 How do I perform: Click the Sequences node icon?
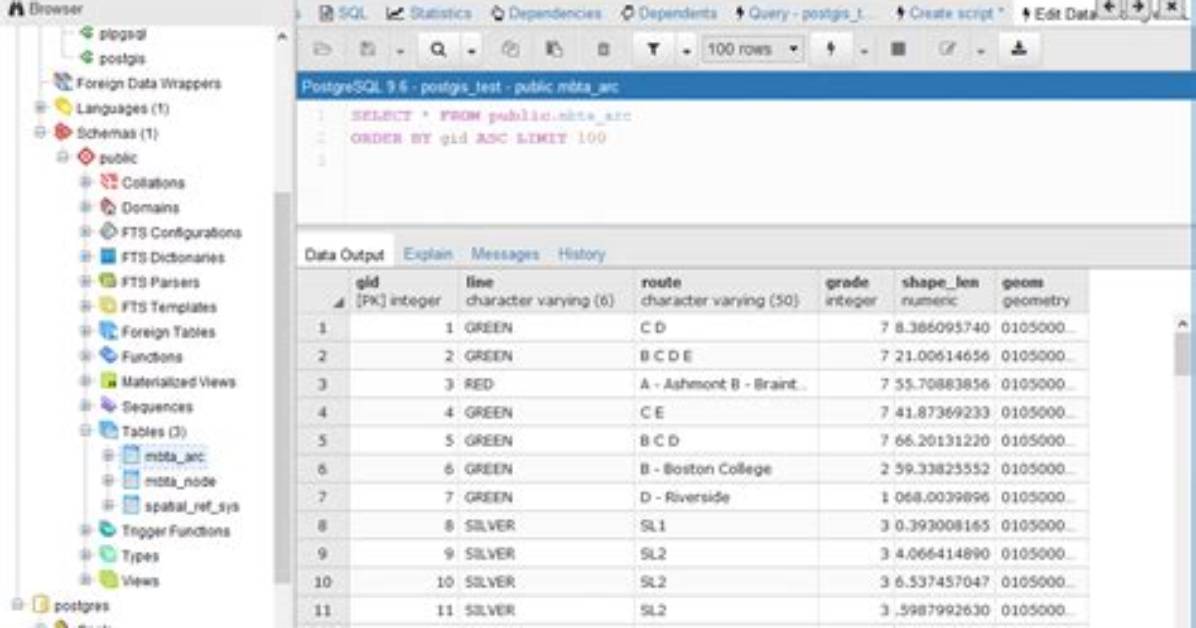109,406
